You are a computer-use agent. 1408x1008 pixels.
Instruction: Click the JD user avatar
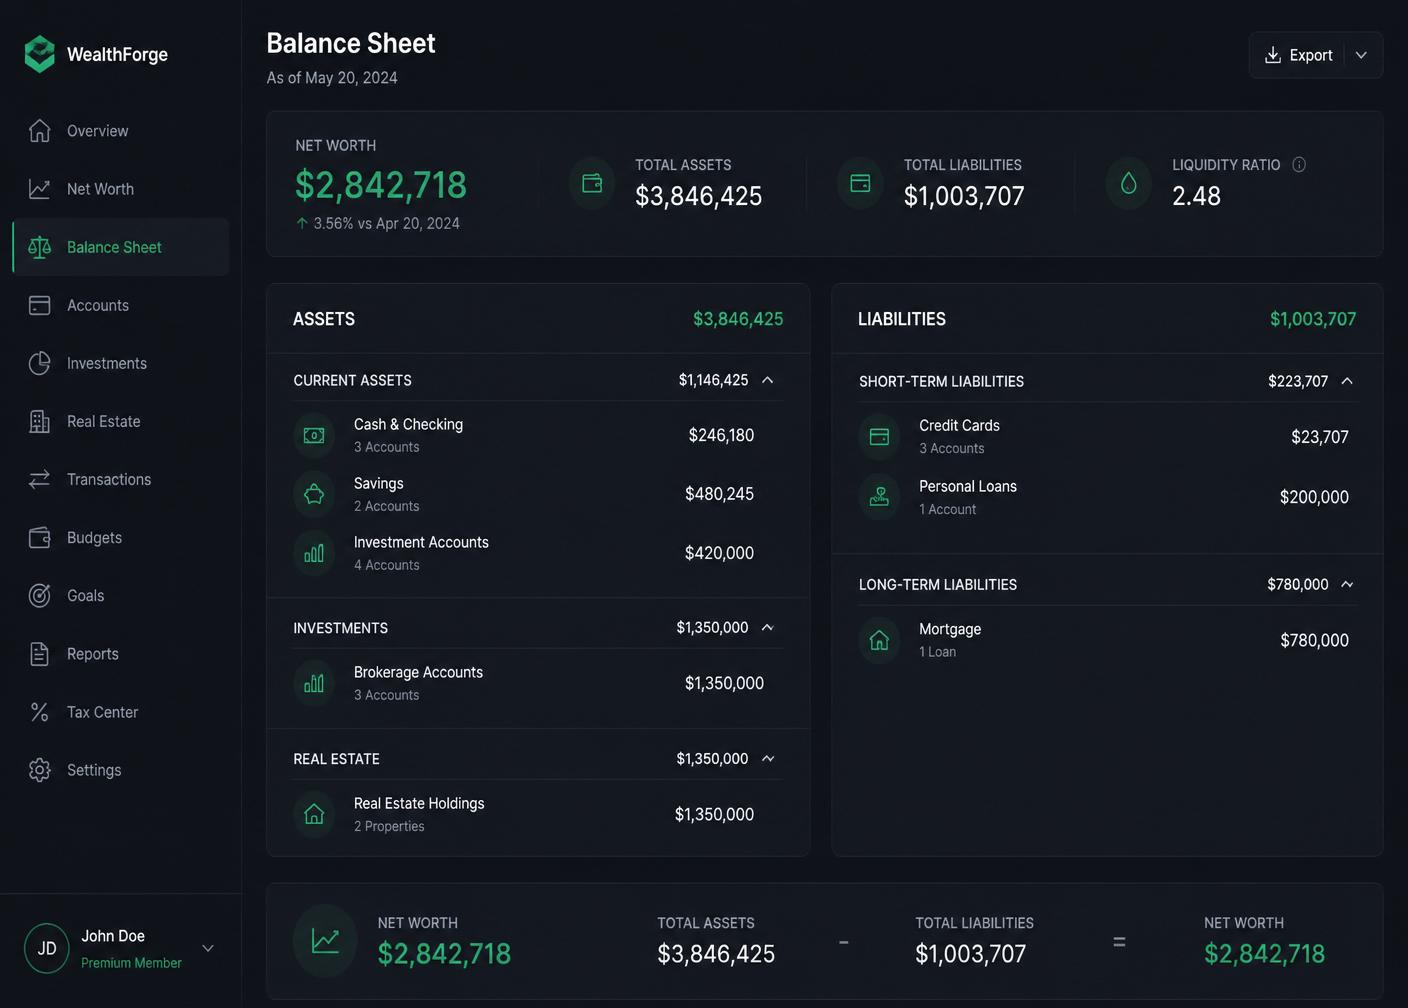(x=47, y=948)
